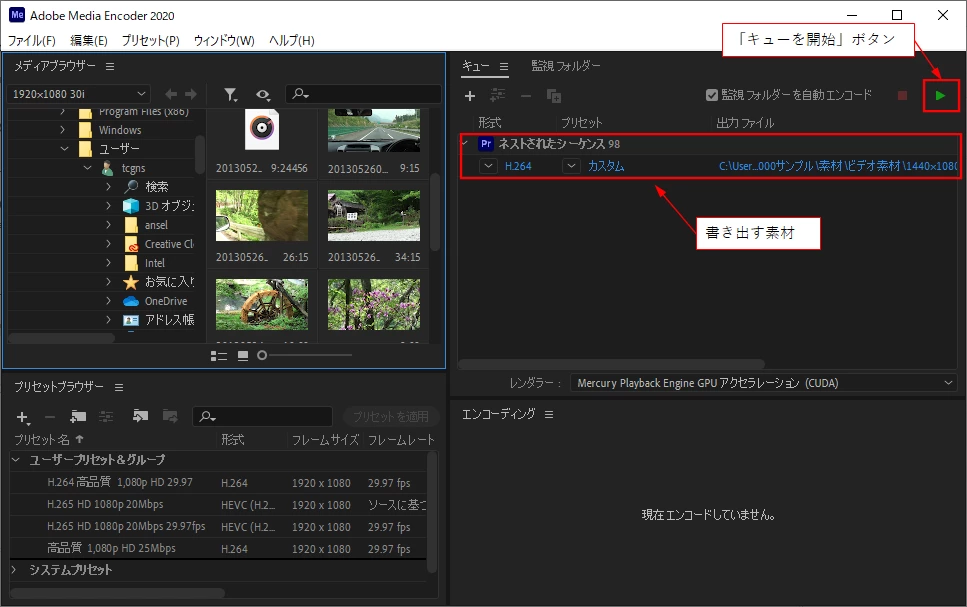Adjust the media browser thumbnail size slider
The width and height of the screenshot is (967, 607).
point(305,355)
